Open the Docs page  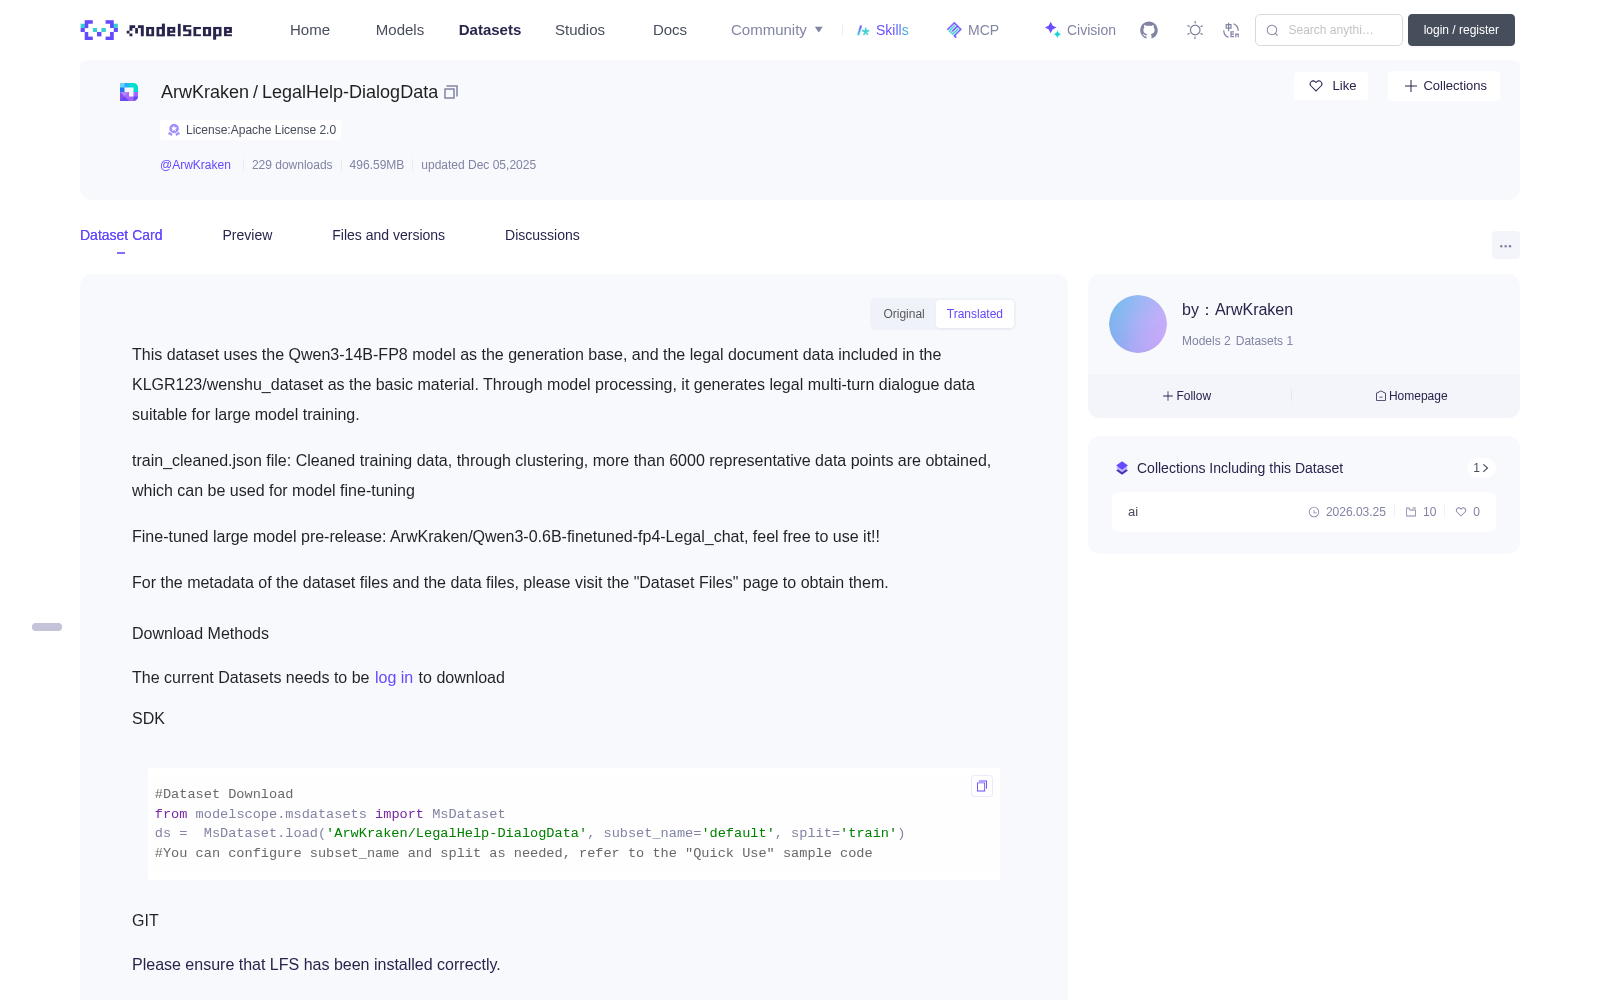pos(670,30)
